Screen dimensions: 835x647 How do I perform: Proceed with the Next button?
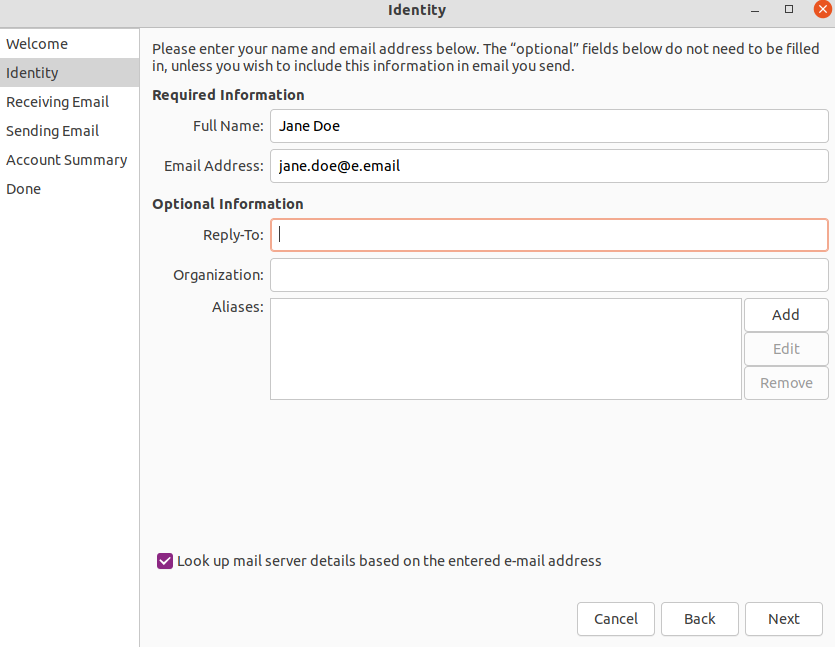pyautogui.click(x=783, y=619)
